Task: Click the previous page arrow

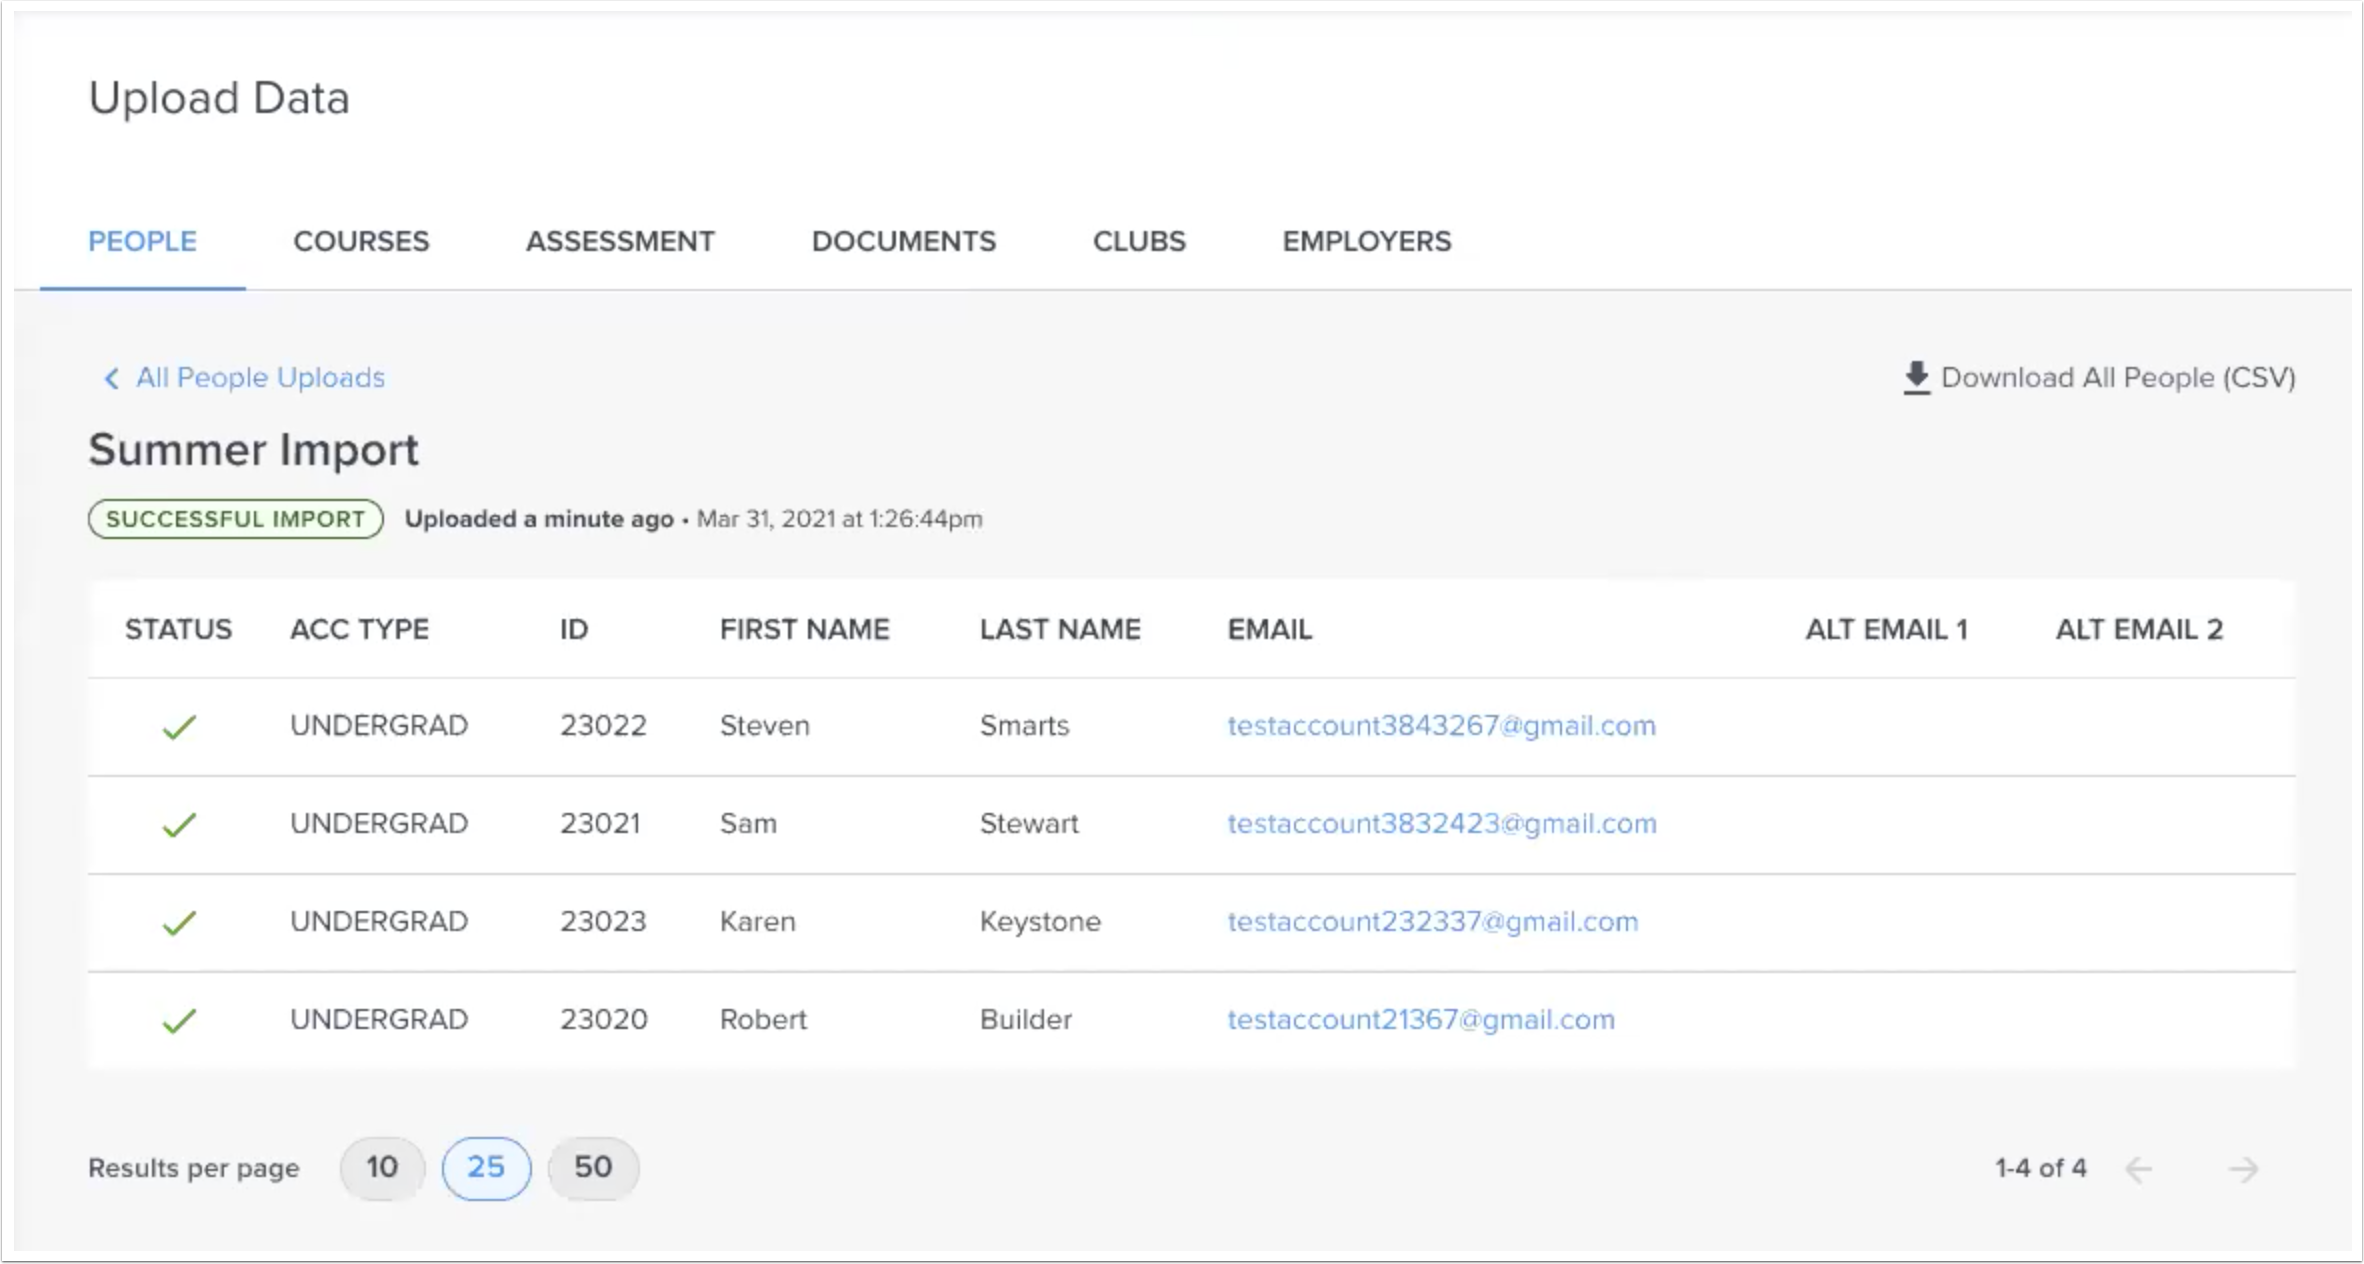Action: (x=2138, y=1168)
